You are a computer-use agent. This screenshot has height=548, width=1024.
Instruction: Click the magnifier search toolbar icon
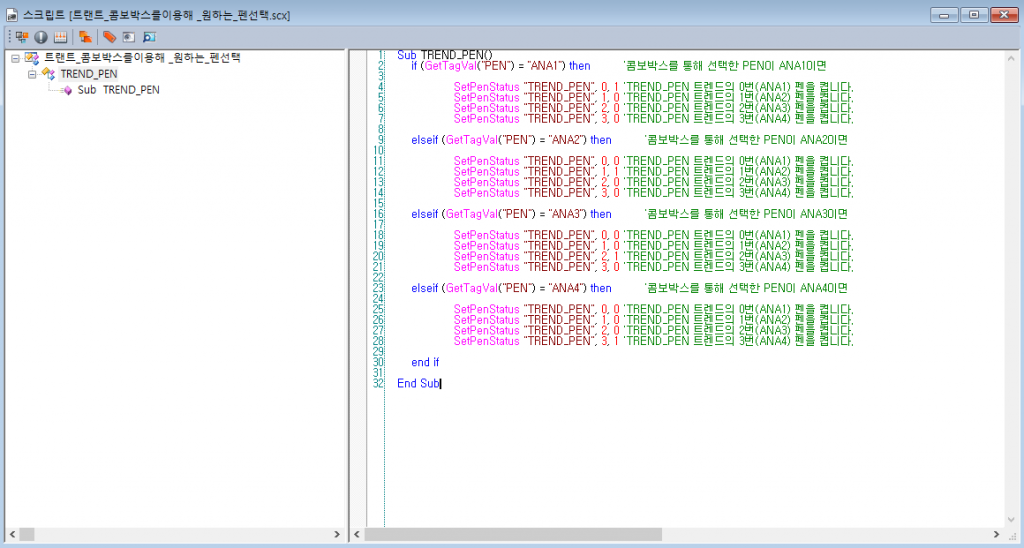(150, 37)
